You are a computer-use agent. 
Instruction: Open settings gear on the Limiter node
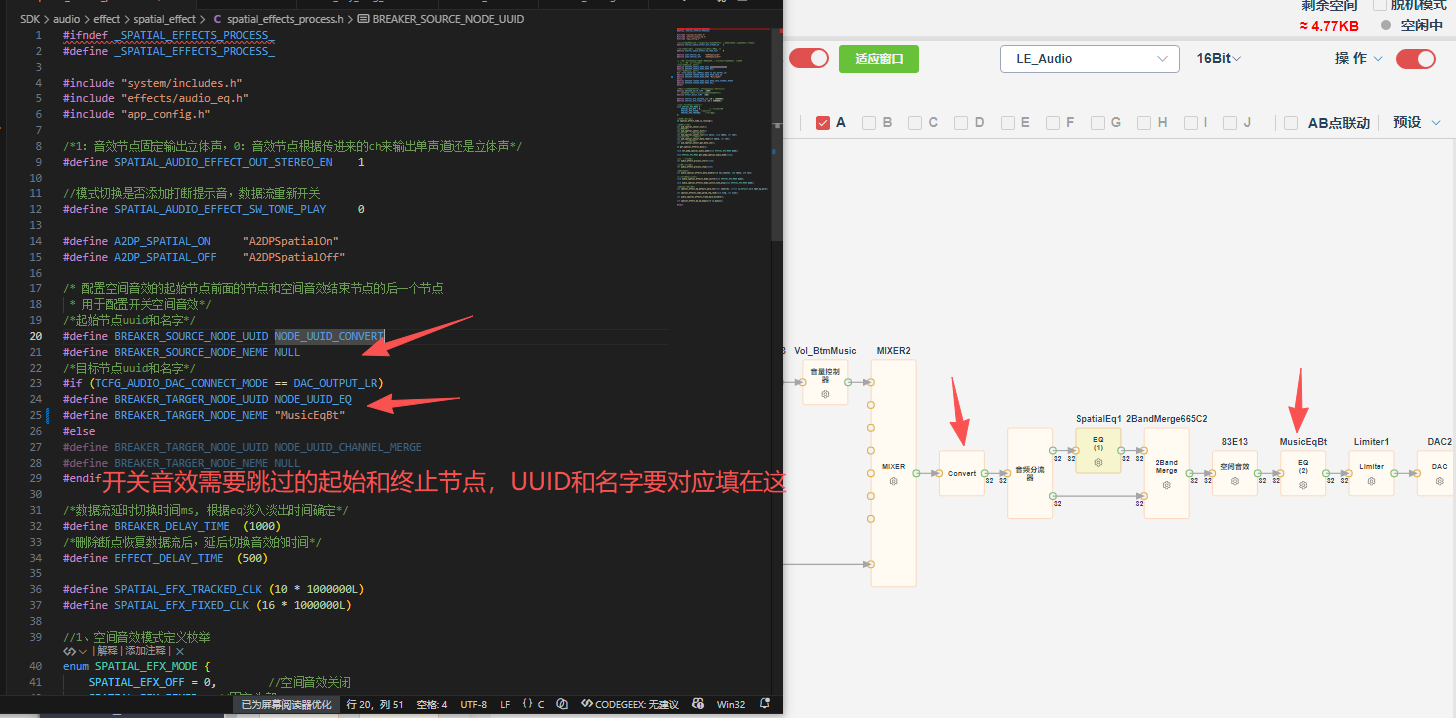pos(1371,481)
